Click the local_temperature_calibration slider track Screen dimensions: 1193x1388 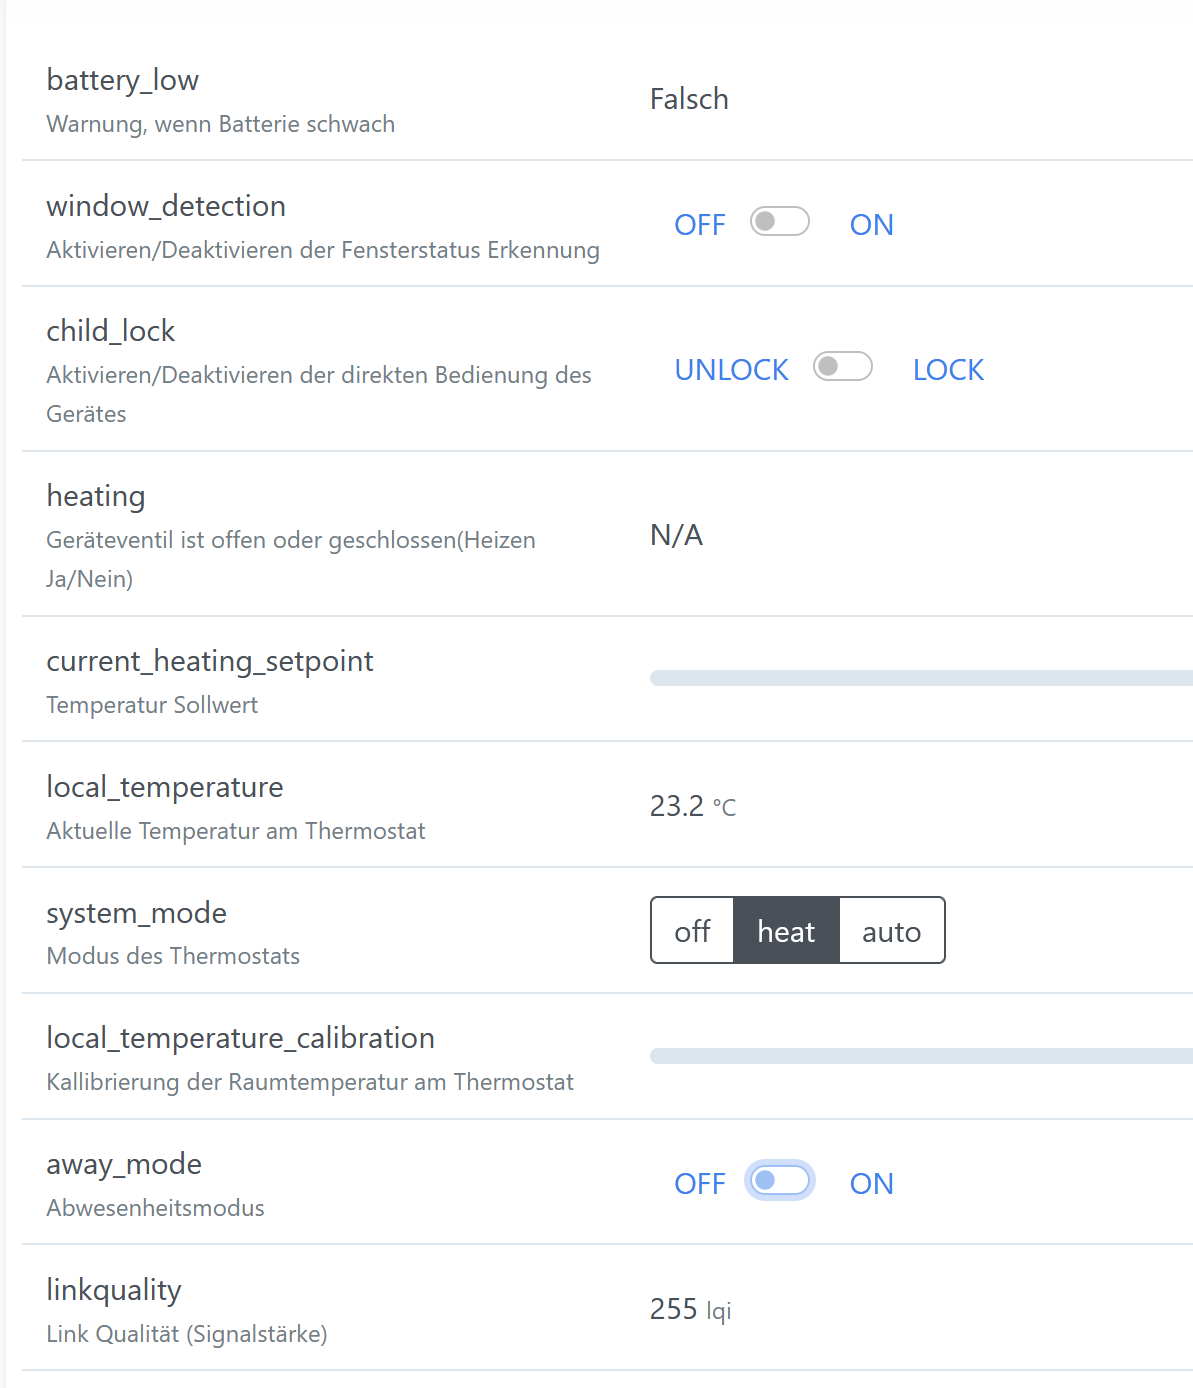(920, 1056)
